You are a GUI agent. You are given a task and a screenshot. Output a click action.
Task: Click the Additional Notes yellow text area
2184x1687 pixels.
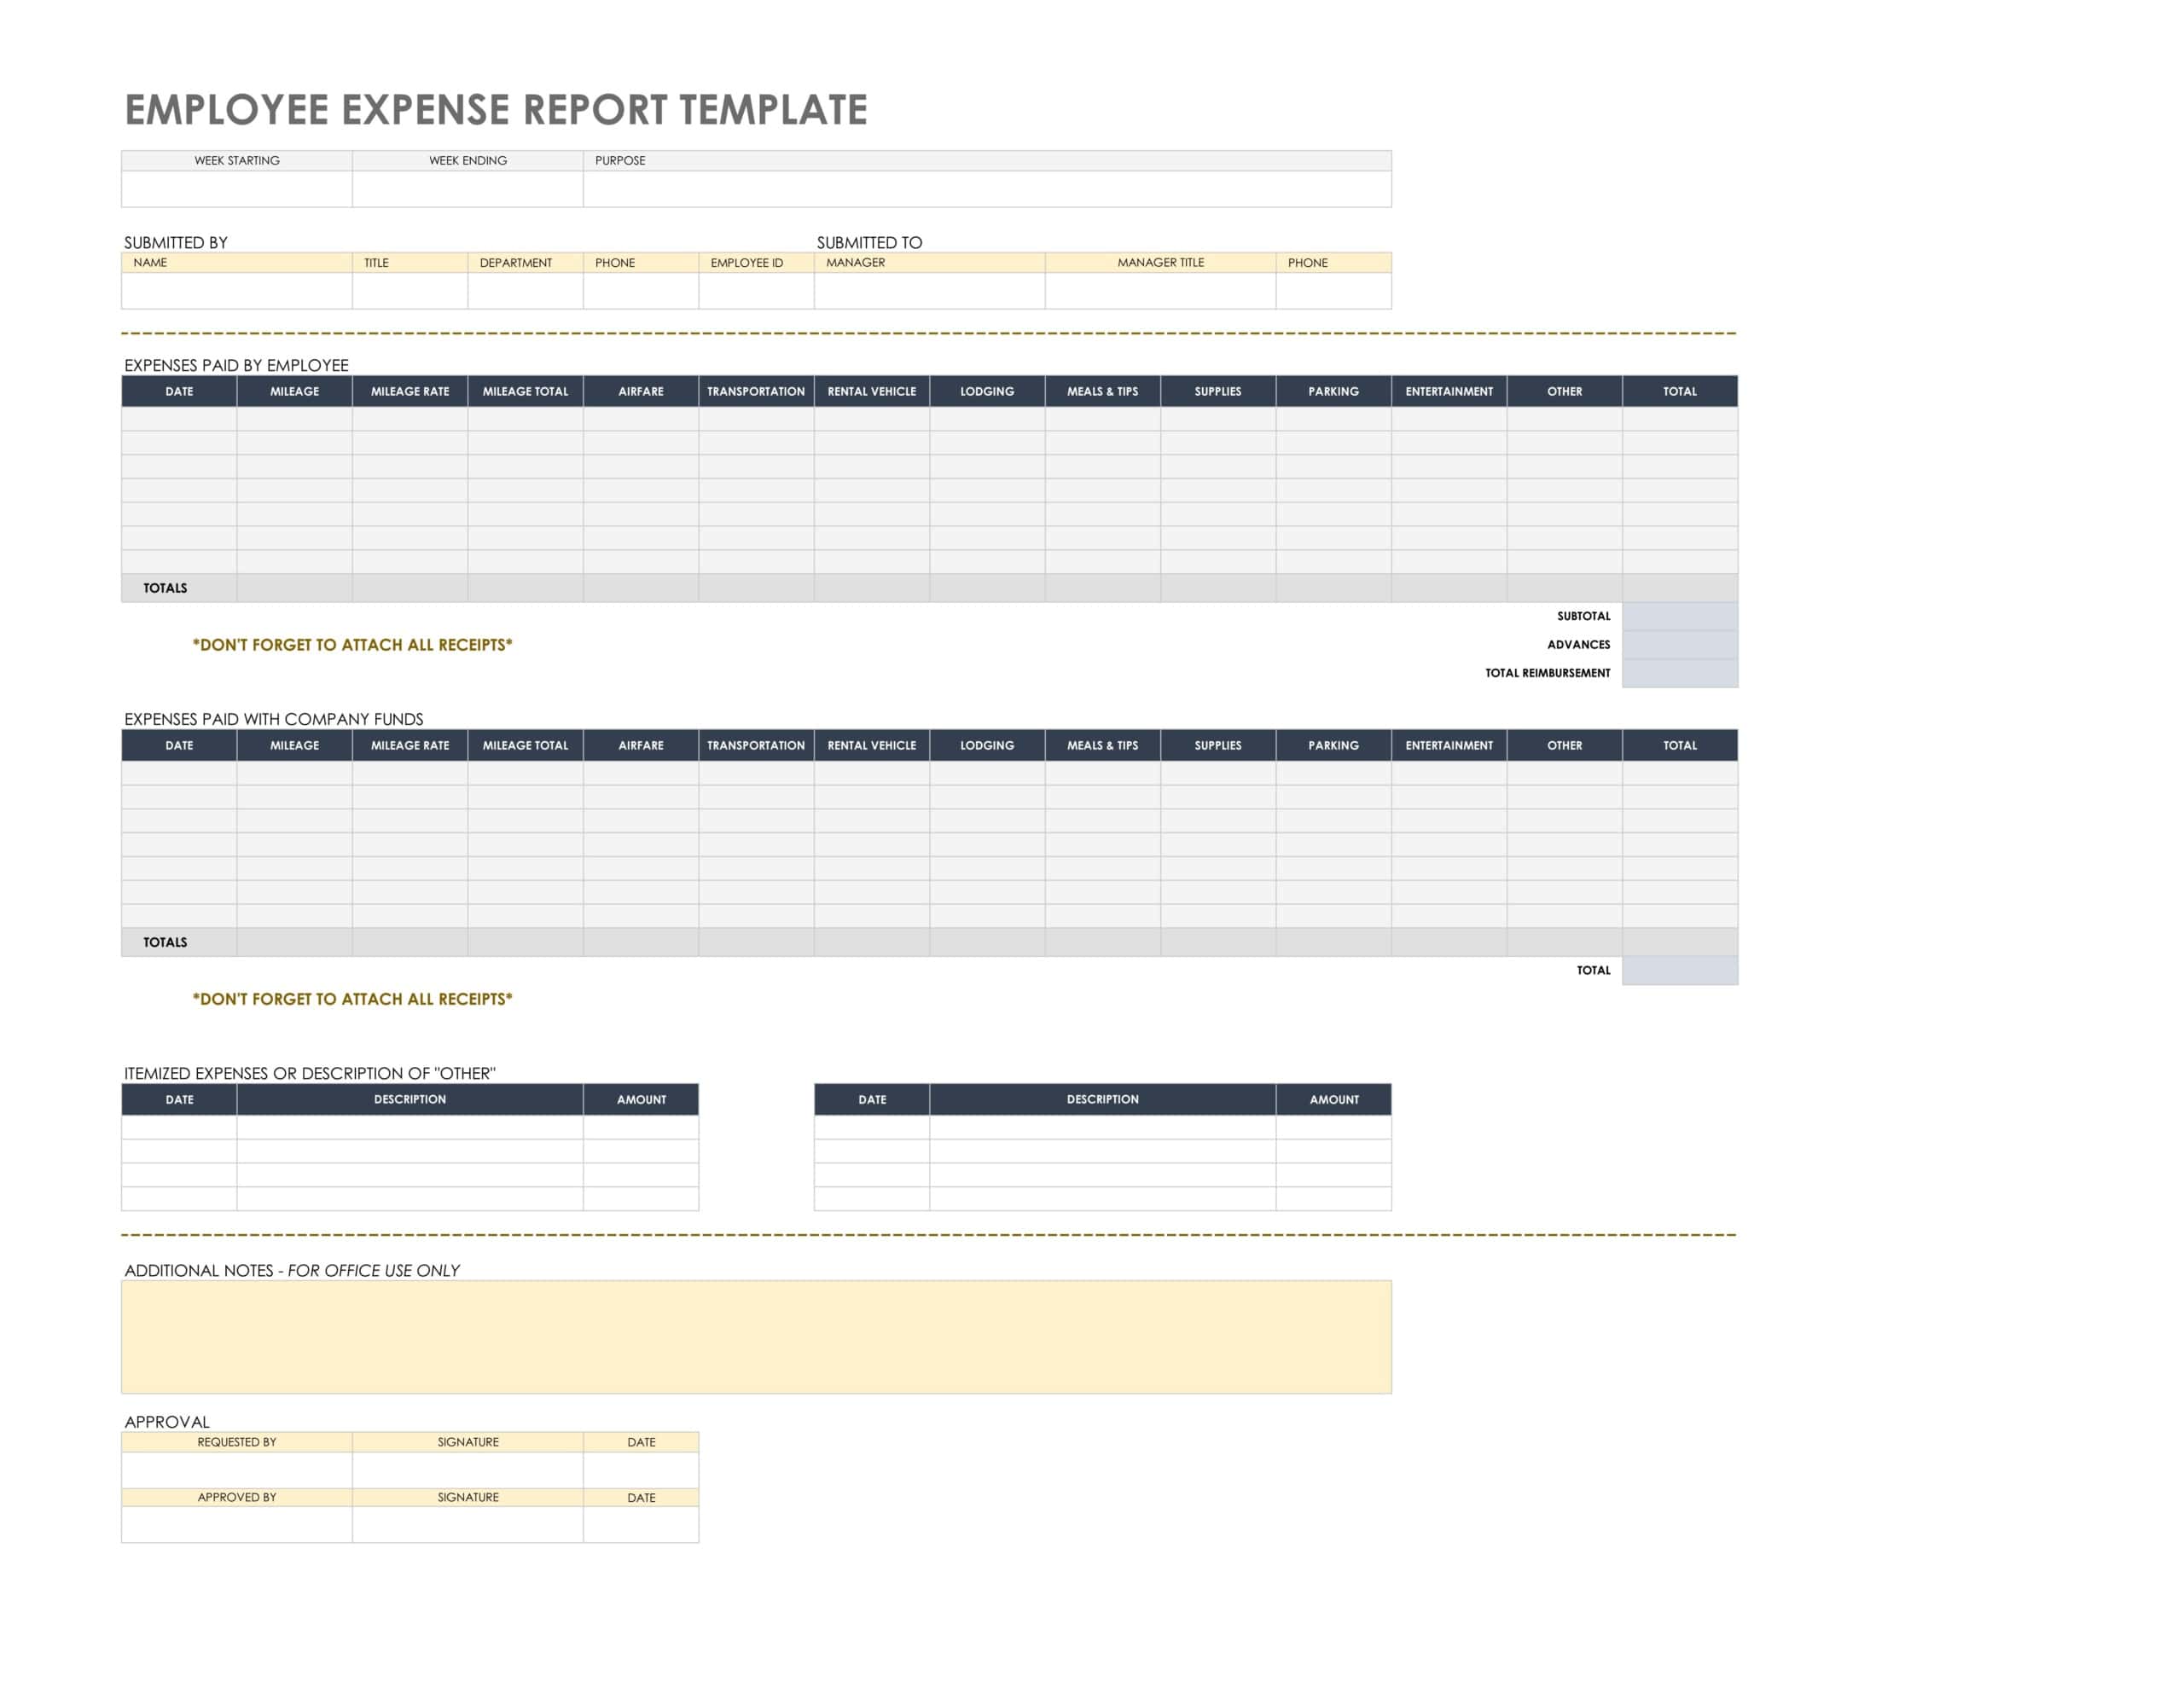click(756, 1337)
